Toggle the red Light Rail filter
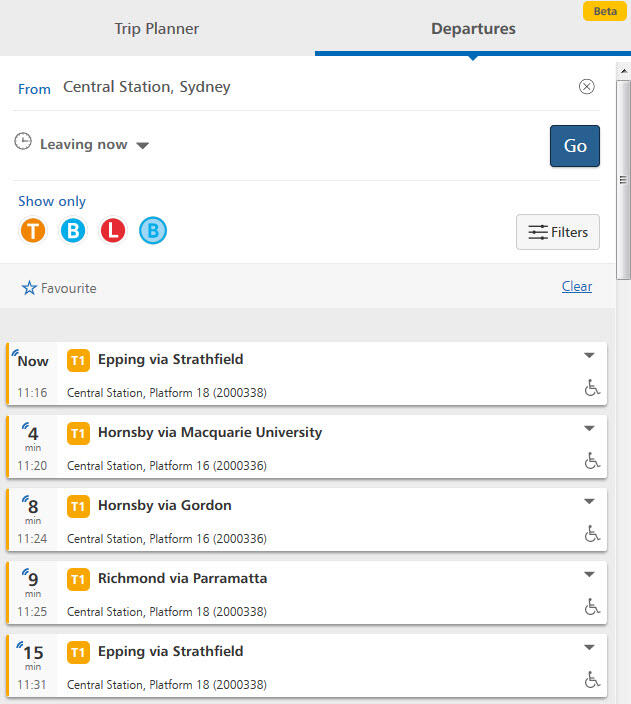 pos(113,230)
